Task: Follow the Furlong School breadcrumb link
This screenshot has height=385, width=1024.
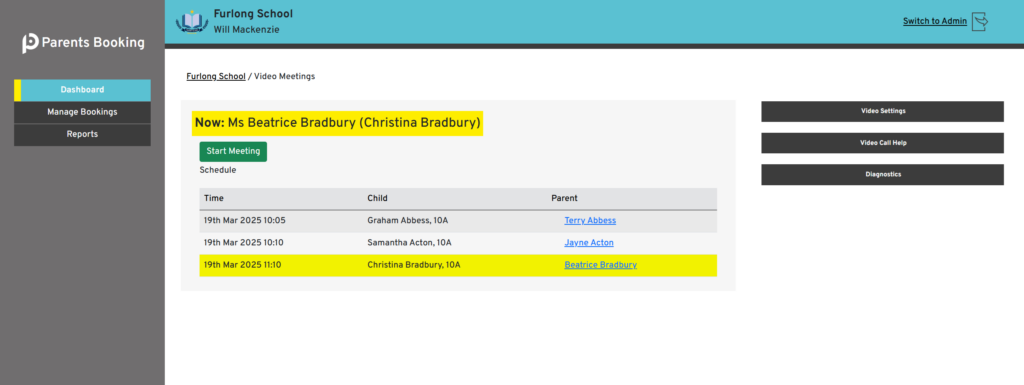Action: [x=216, y=76]
